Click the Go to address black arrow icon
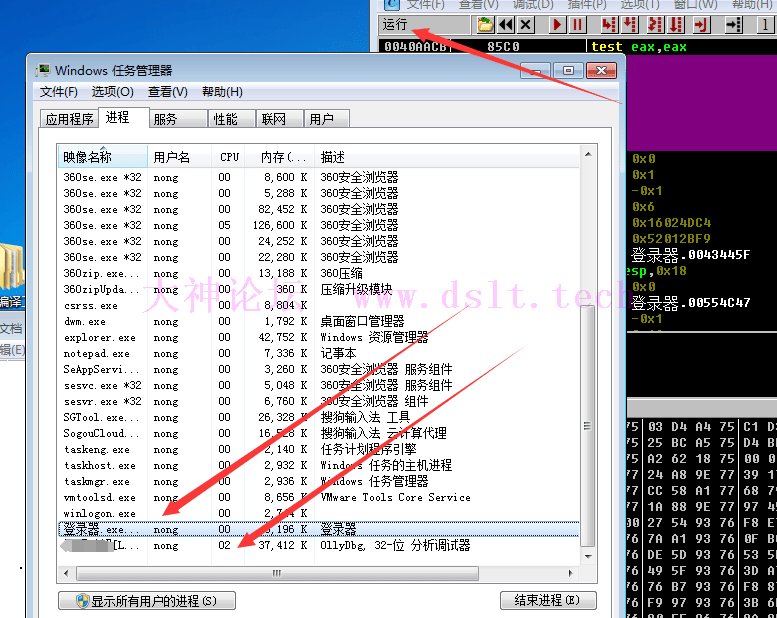The image size is (777, 618). 733,24
